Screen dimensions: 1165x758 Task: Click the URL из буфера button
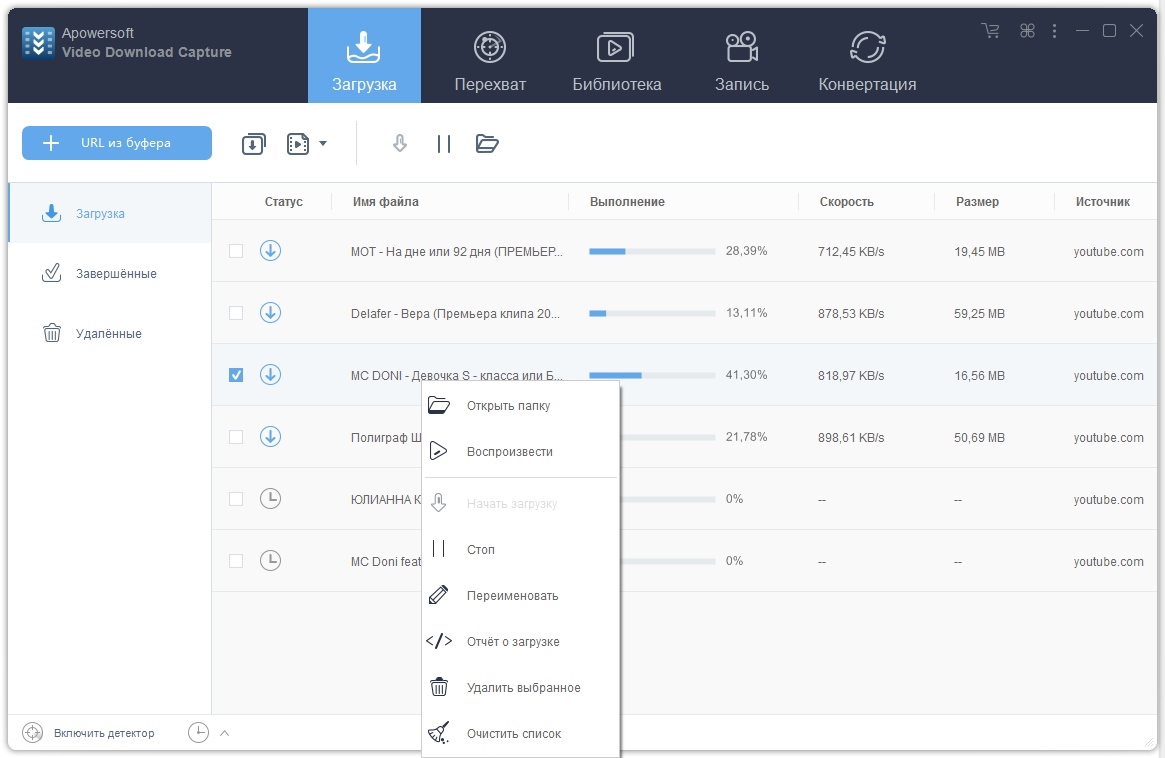click(x=117, y=143)
